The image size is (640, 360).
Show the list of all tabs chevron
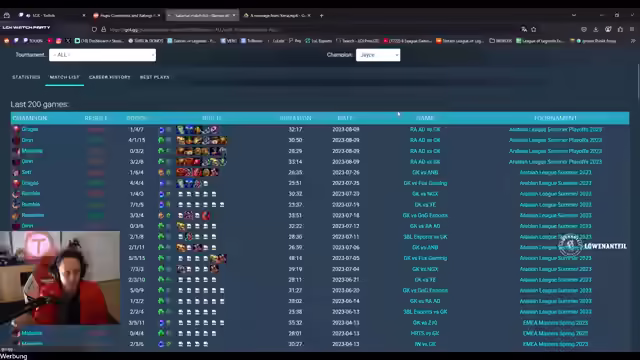[574, 16]
